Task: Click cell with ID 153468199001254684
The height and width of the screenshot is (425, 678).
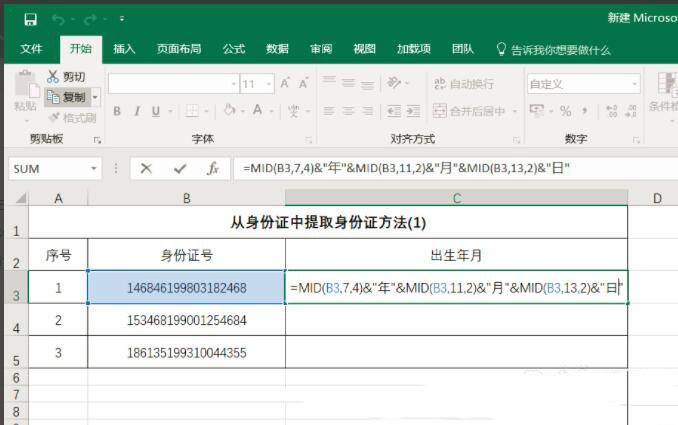Action: pos(186,320)
